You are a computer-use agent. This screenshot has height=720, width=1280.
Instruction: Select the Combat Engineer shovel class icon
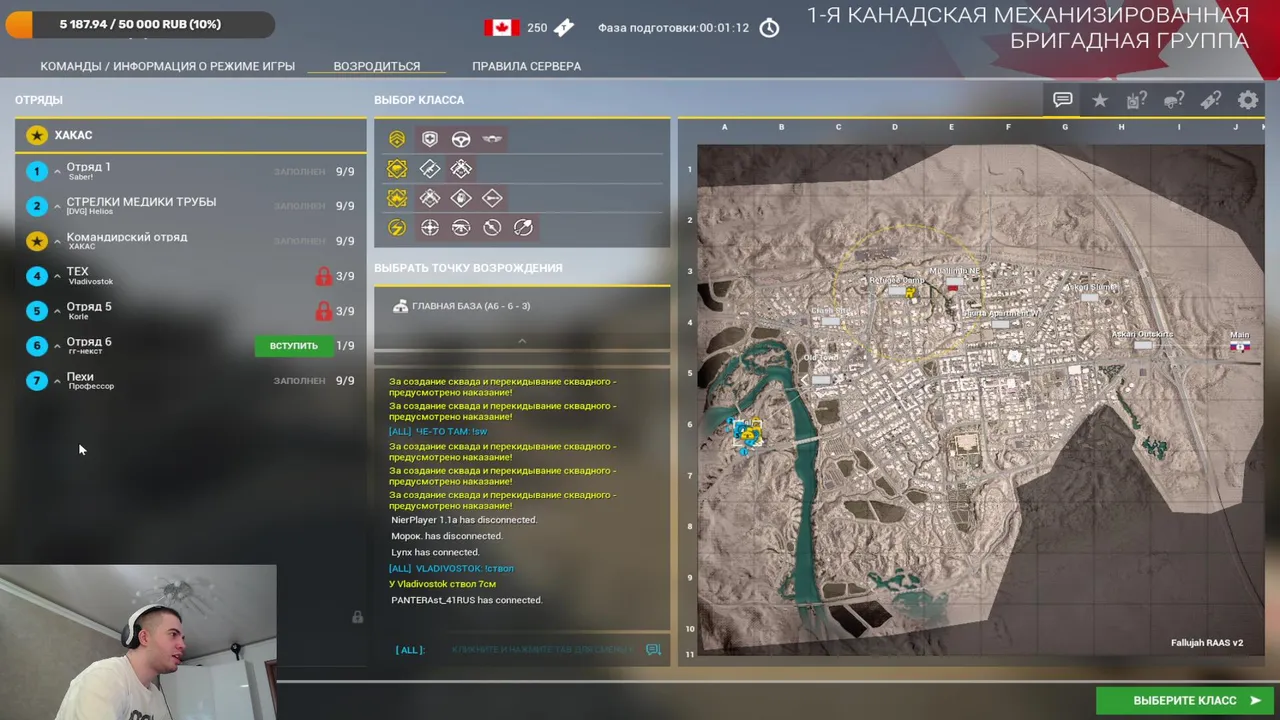523,228
